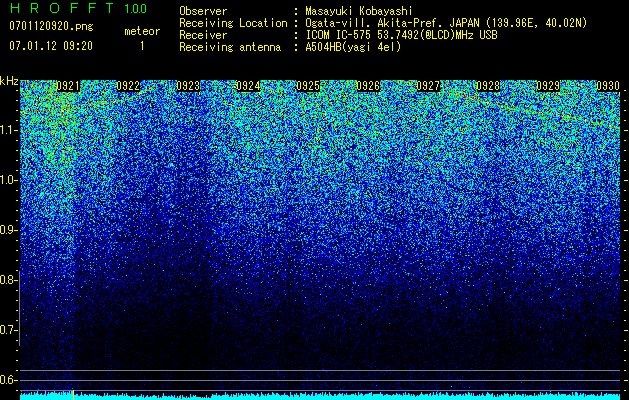Click the 0930 time marker

(x=608, y=86)
